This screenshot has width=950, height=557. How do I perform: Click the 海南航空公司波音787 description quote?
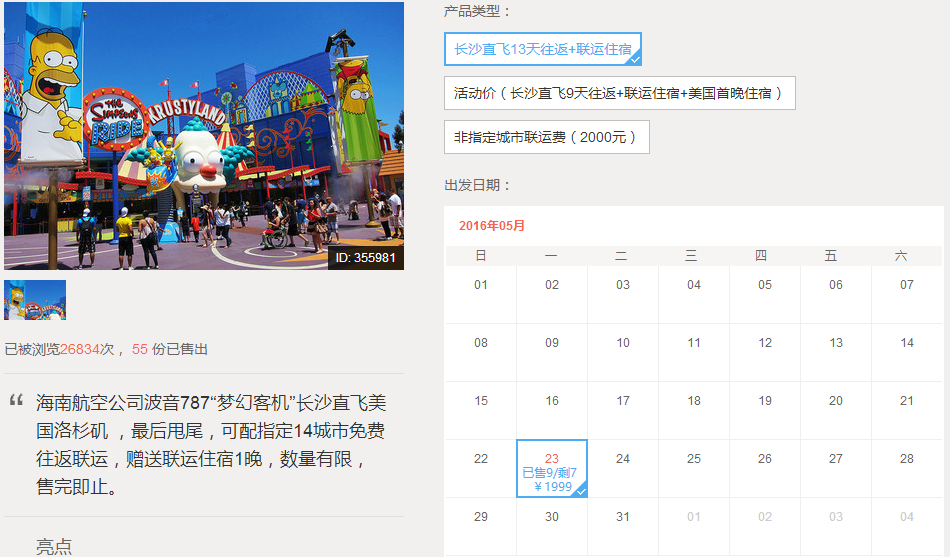pos(210,445)
